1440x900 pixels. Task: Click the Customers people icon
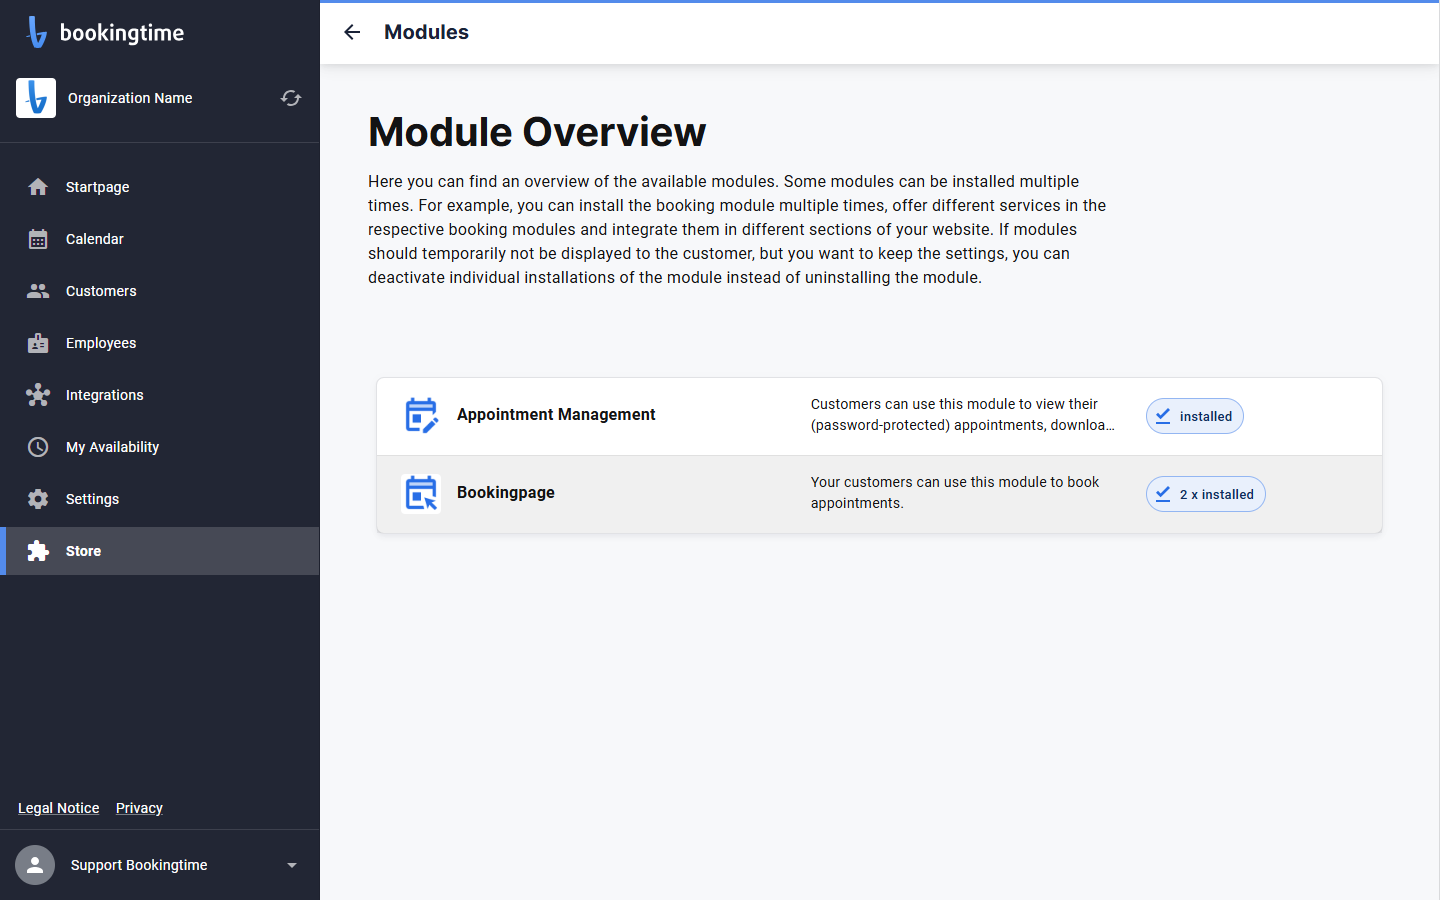[x=38, y=291]
